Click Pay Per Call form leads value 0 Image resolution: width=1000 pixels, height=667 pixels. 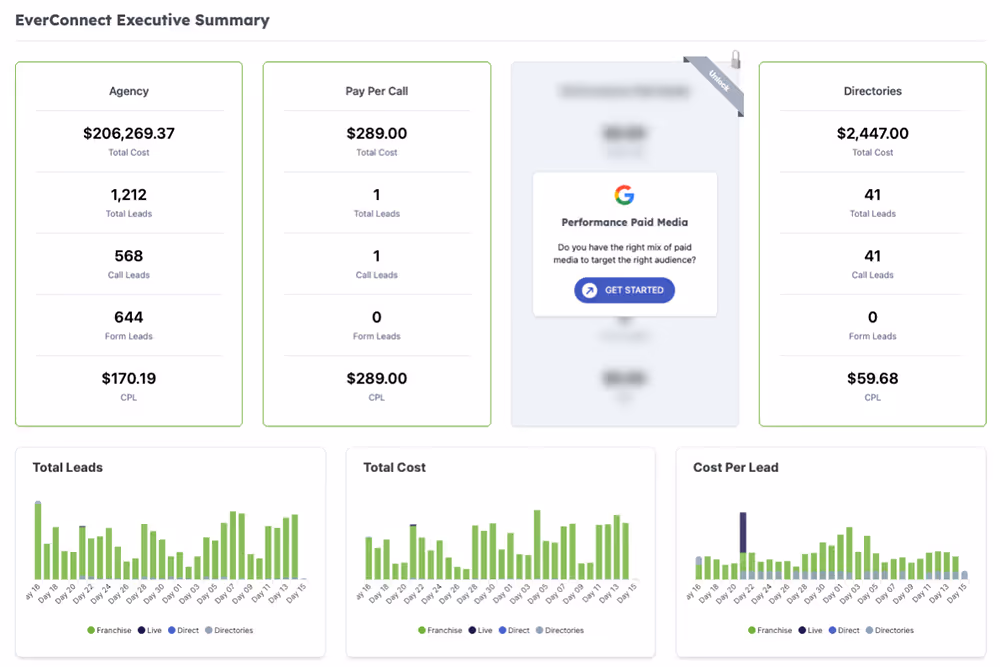click(x=377, y=317)
